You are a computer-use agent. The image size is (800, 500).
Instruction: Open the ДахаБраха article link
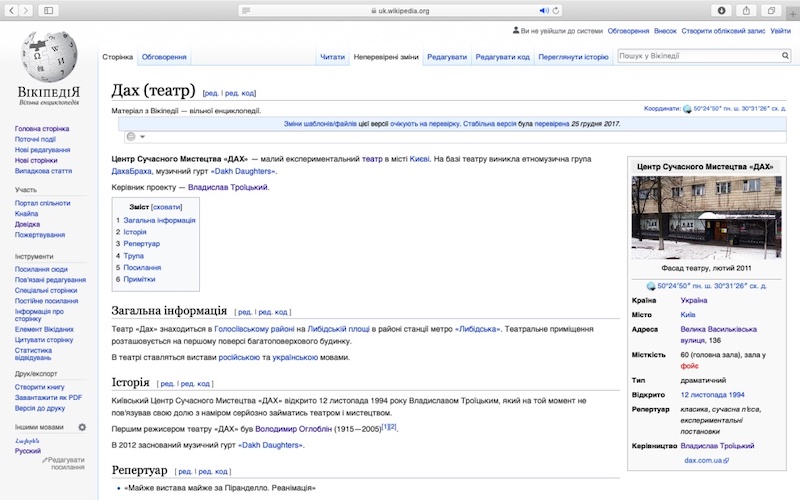pos(131,171)
